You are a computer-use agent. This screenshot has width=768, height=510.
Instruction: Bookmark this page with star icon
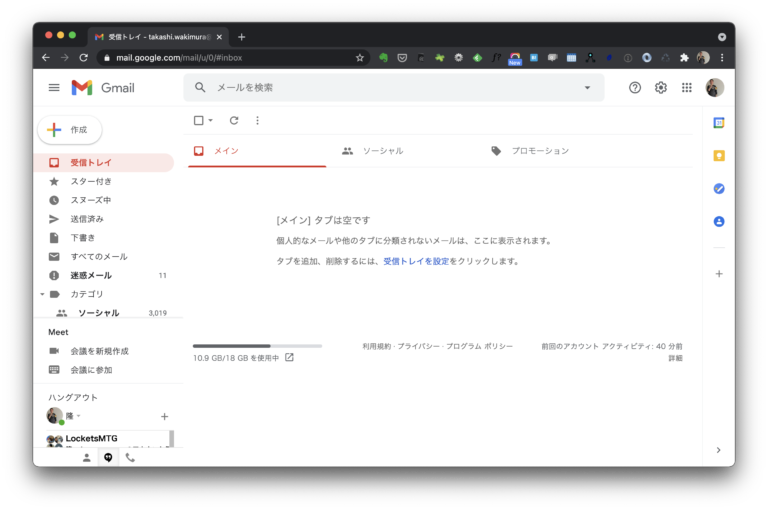tap(360, 58)
